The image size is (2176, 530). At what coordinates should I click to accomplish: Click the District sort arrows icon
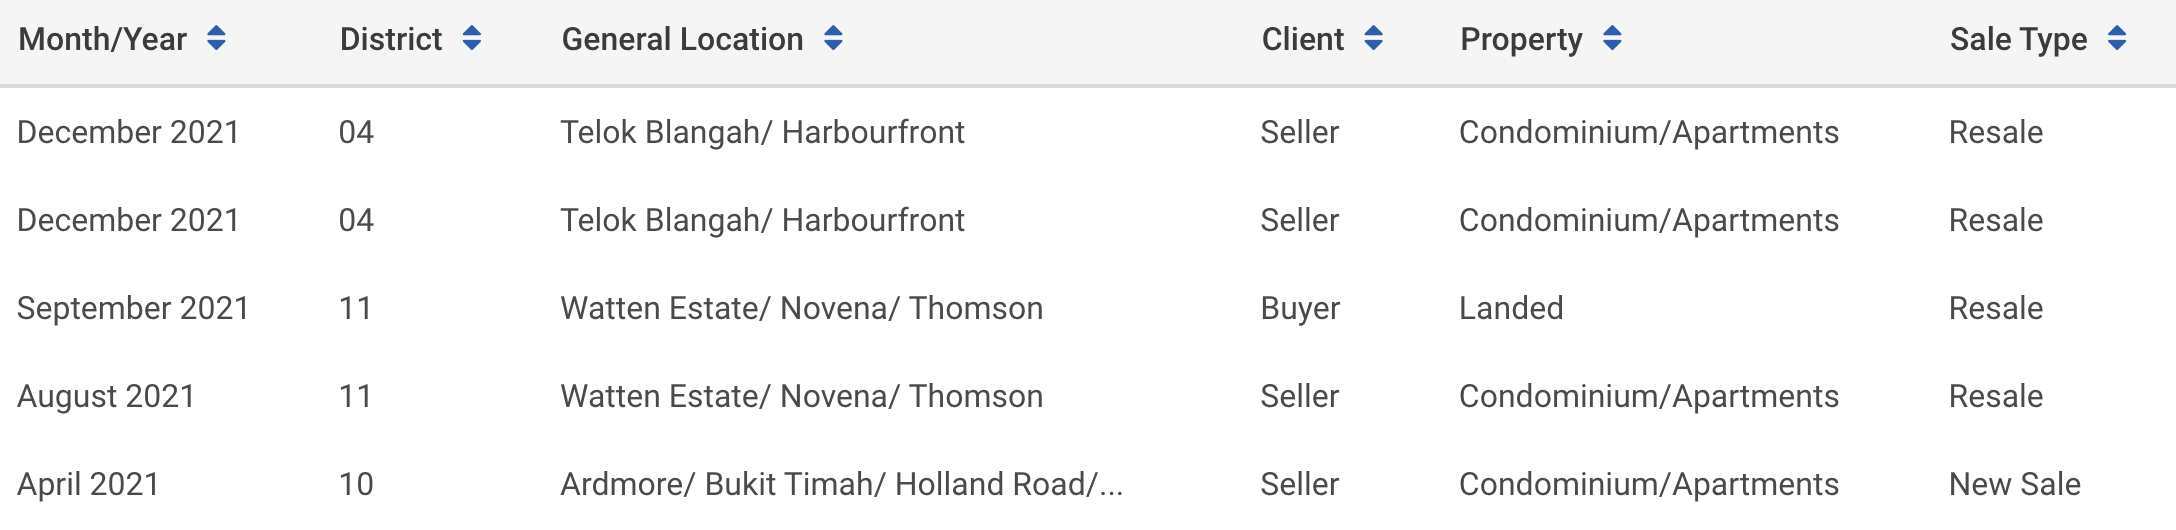pyautogui.click(x=472, y=39)
